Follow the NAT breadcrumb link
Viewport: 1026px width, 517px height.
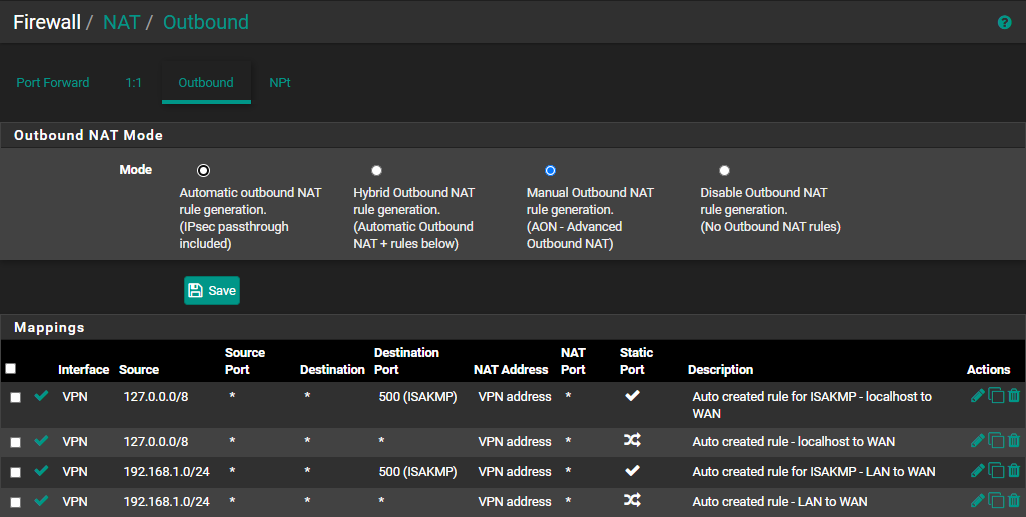[x=122, y=22]
